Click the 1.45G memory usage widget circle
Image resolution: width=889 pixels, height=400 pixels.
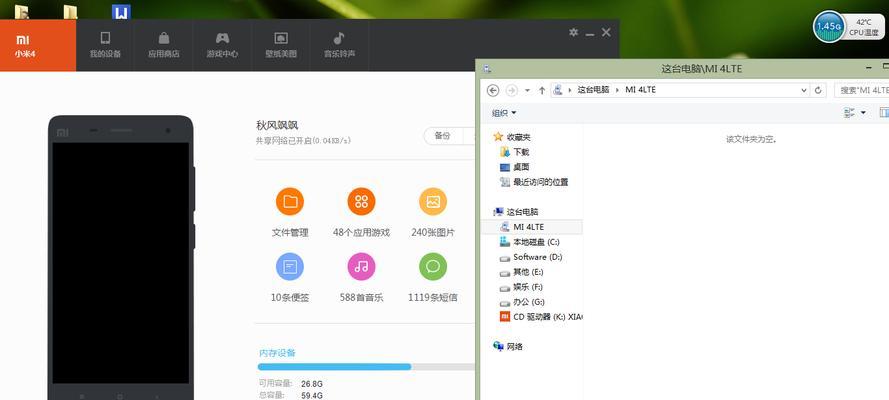(829, 26)
